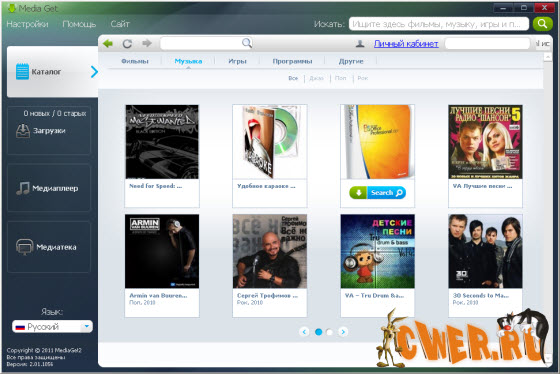Open the Настройки menu
Image resolution: width=560 pixels, height=374 pixels.
(x=28, y=24)
